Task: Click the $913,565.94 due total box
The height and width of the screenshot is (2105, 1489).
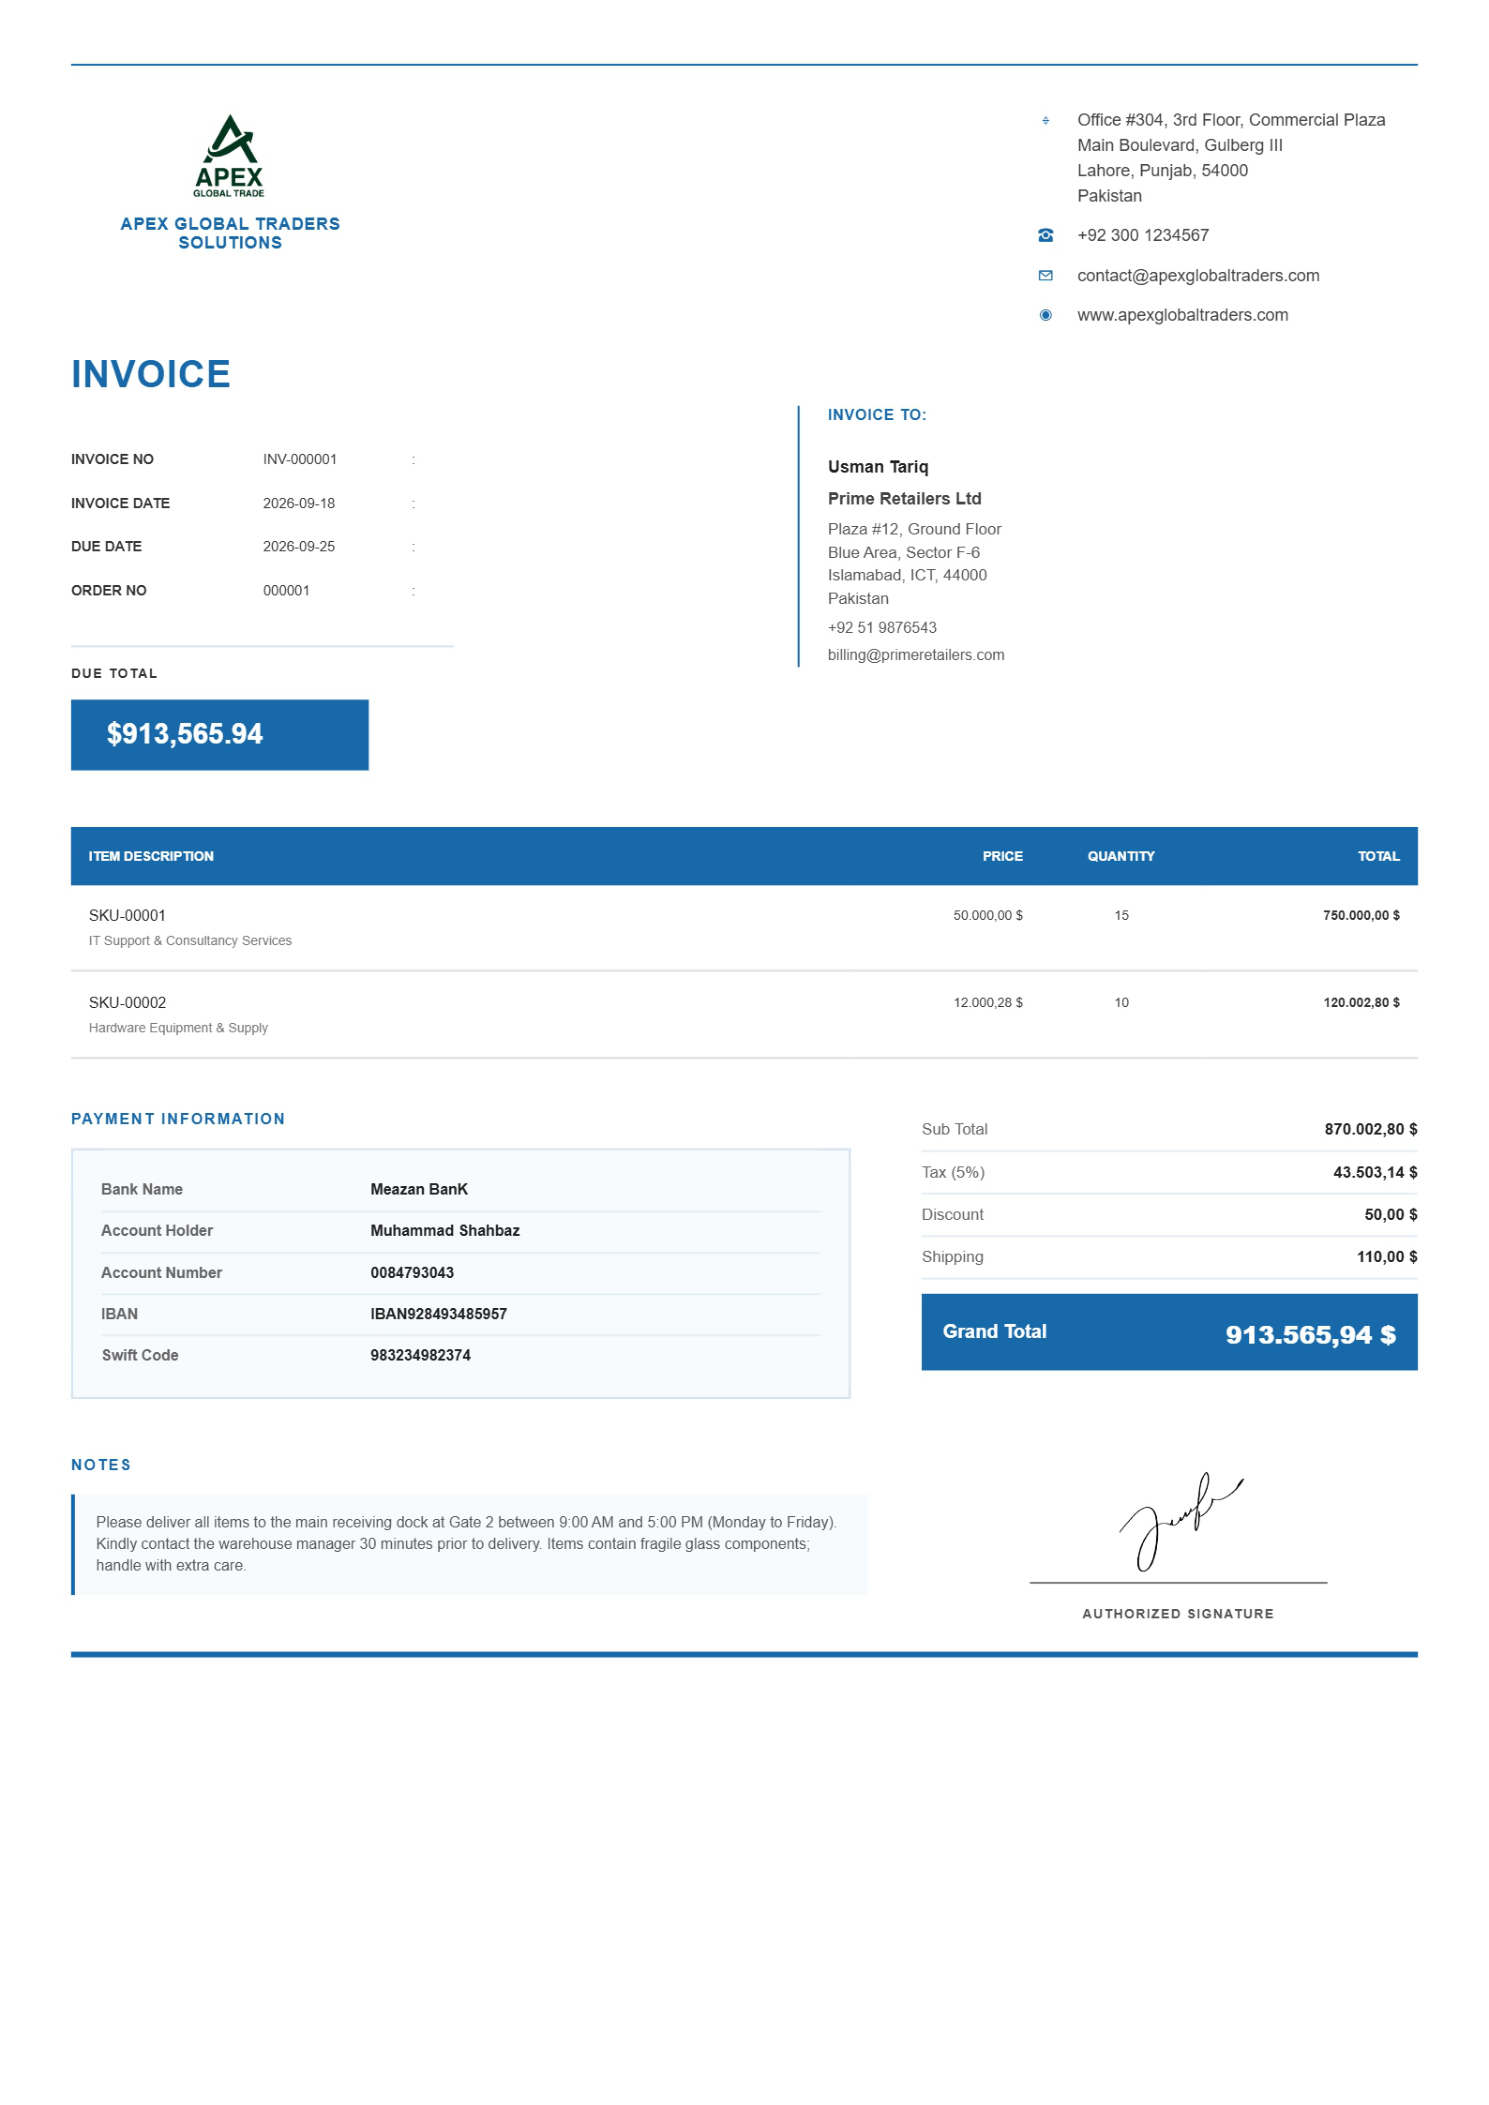Action: tap(219, 734)
